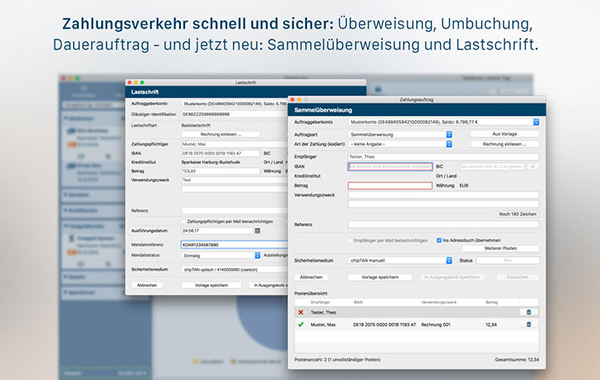Image resolution: width=600 pixels, height=380 pixels.
Task: Maximize the Lastschrift window via green button
Action: point(142,83)
